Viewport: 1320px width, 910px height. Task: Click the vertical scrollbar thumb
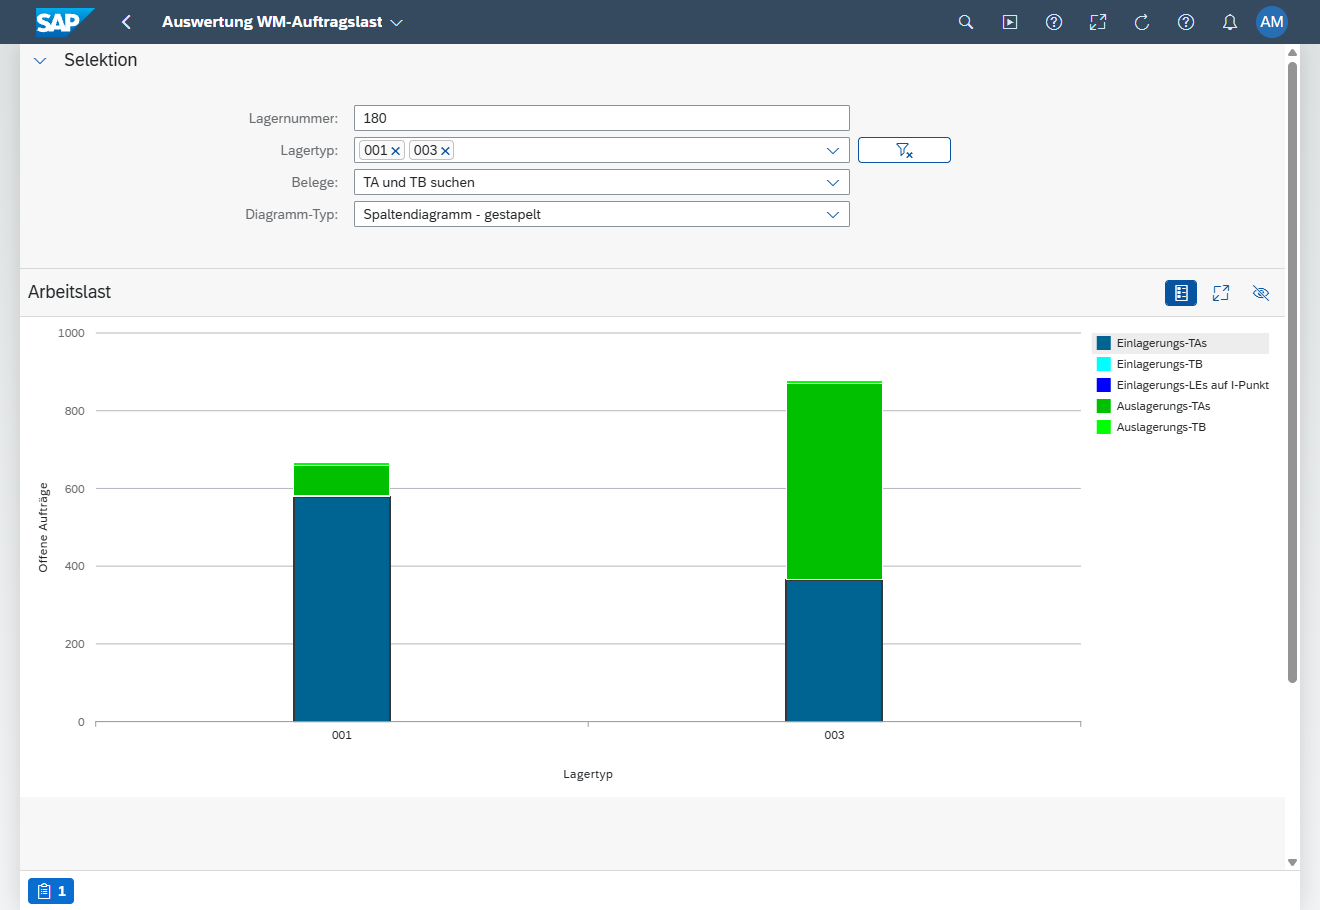[1292, 372]
